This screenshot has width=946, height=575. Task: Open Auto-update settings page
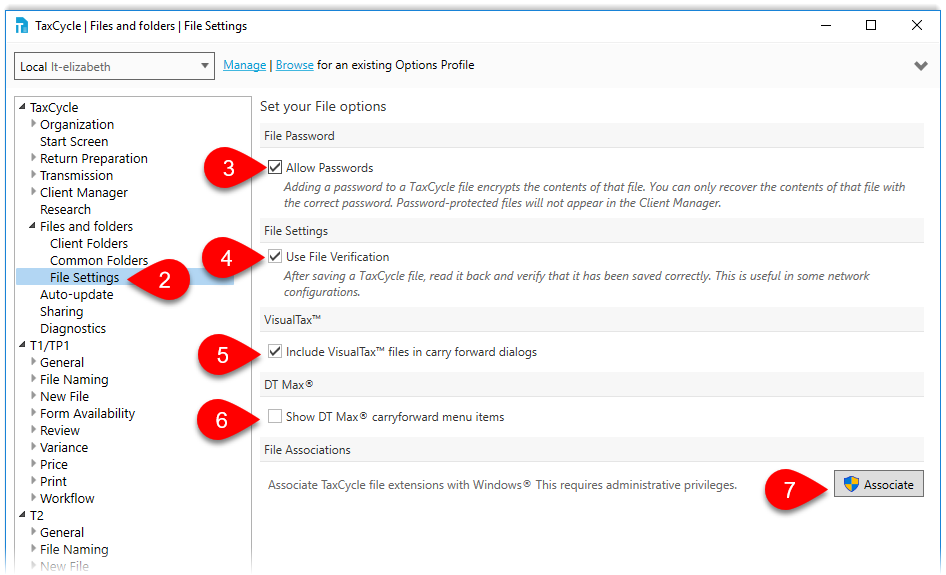(77, 294)
